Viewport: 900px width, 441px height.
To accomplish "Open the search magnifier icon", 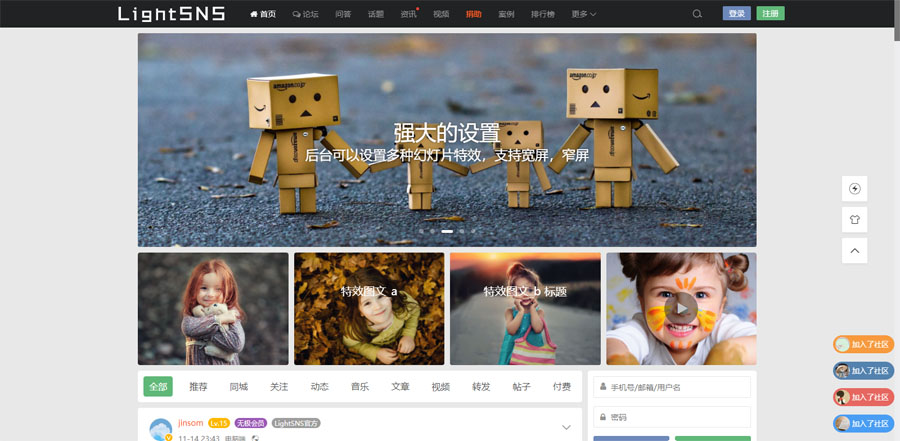I will (697, 14).
